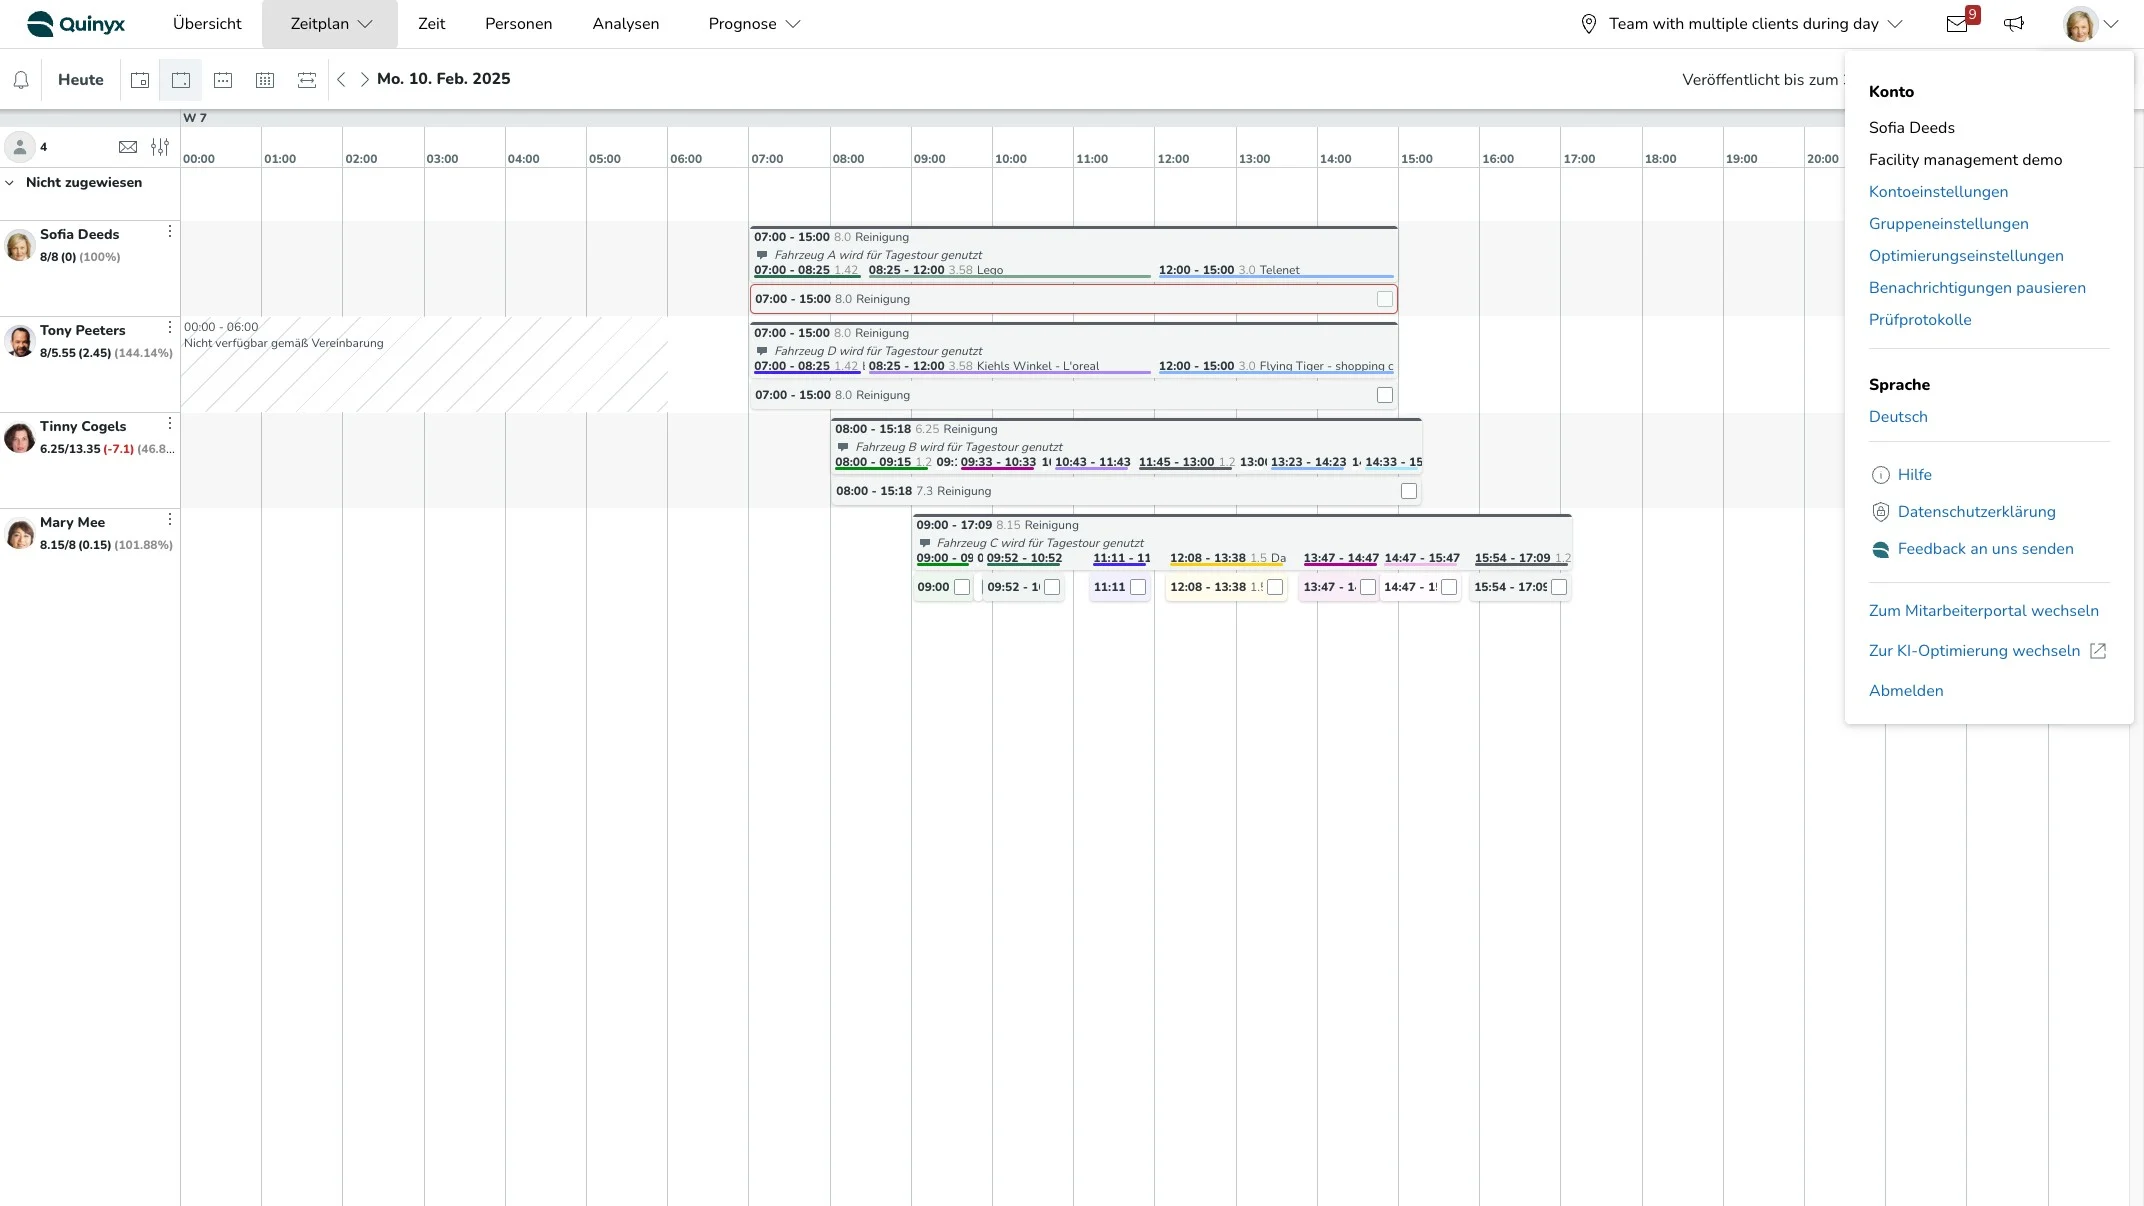Click the megaphone announcements icon
The image size is (2144, 1206).
pyautogui.click(x=2014, y=24)
